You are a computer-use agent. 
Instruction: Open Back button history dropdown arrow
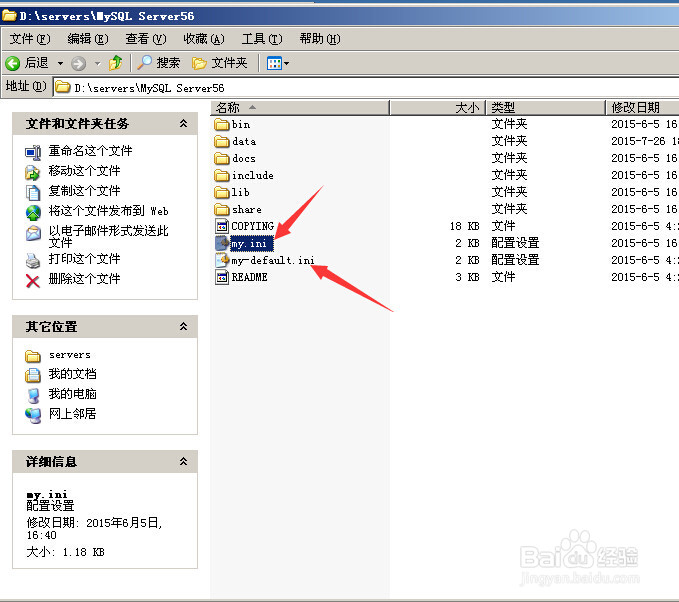click(61, 64)
